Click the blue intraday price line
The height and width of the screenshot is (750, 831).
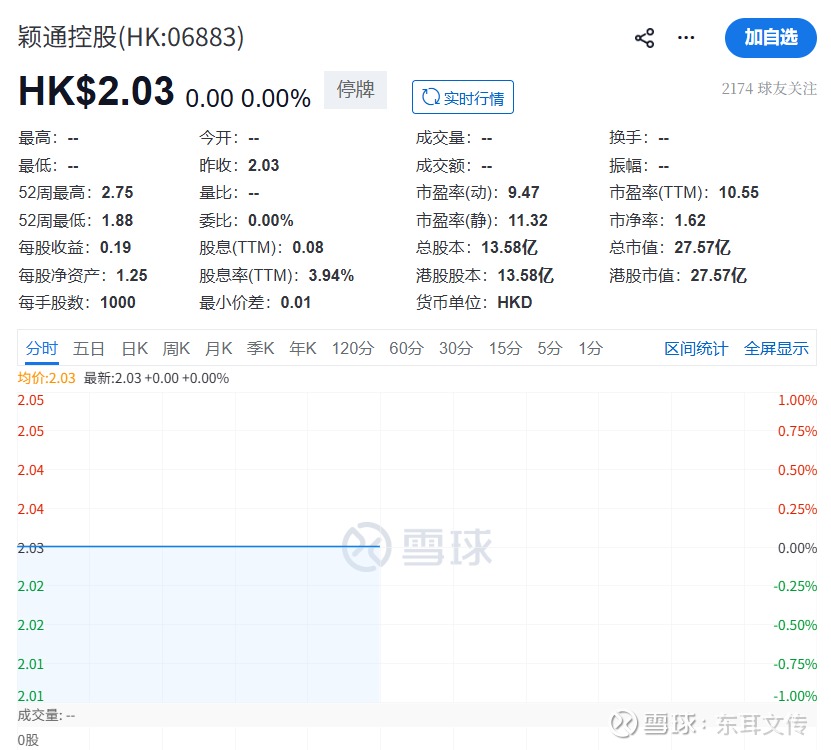(199, 546)
